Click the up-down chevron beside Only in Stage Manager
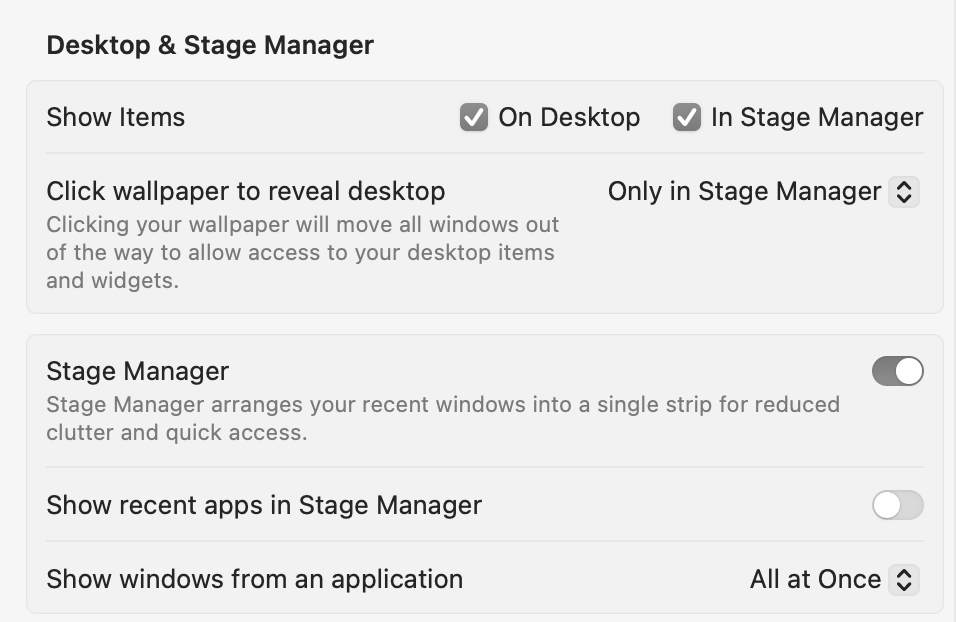Screen dimensions: 956x622 pos(904,191)
